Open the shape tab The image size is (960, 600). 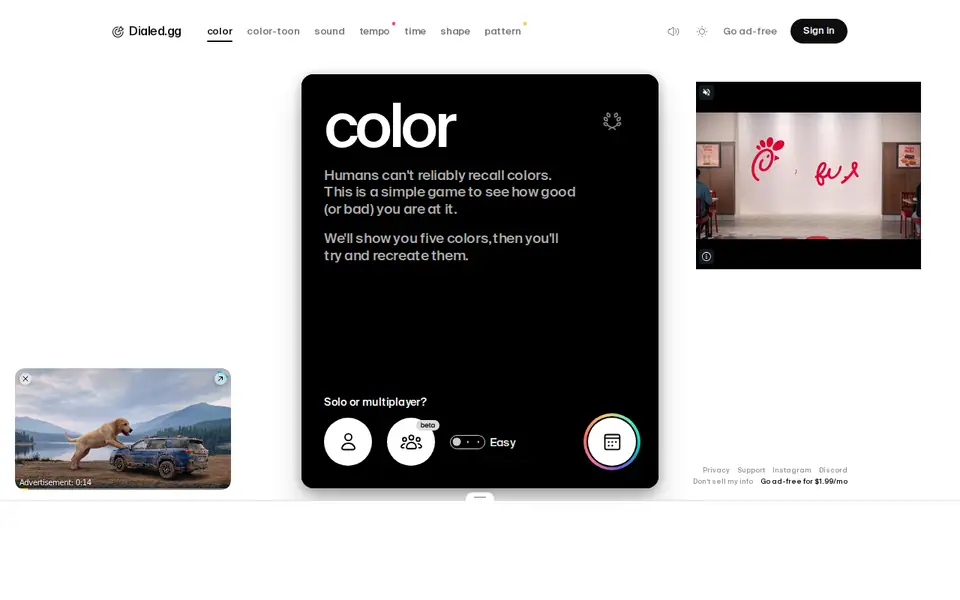coord(455,31)
